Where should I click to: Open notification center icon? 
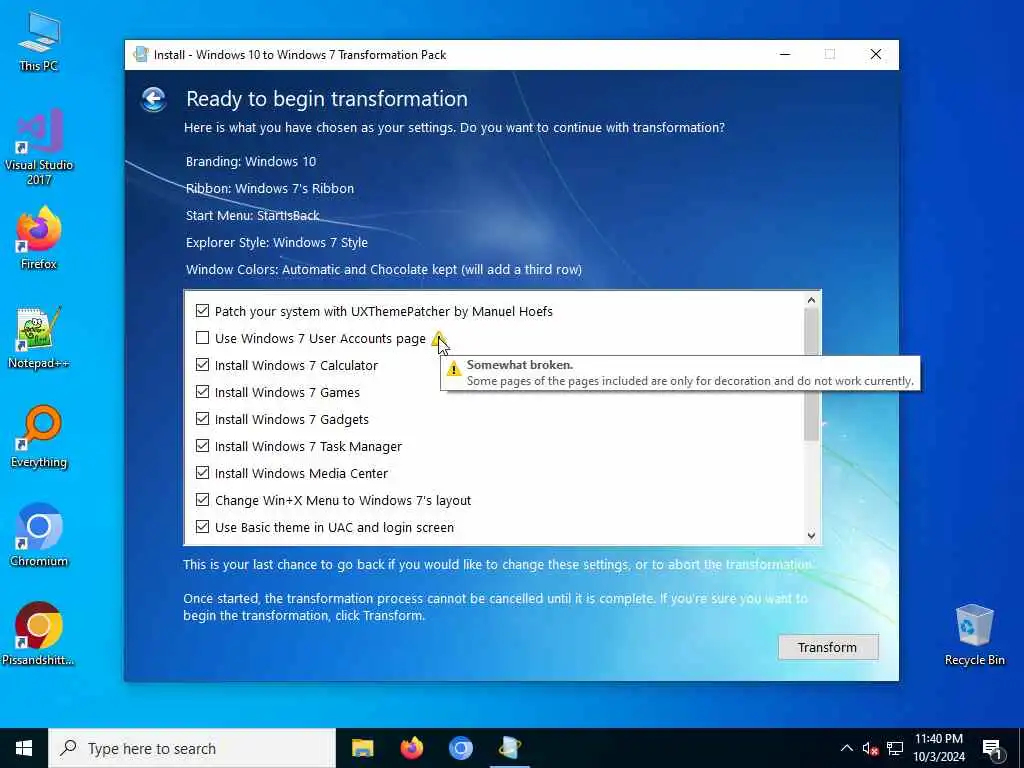[992, 749]
